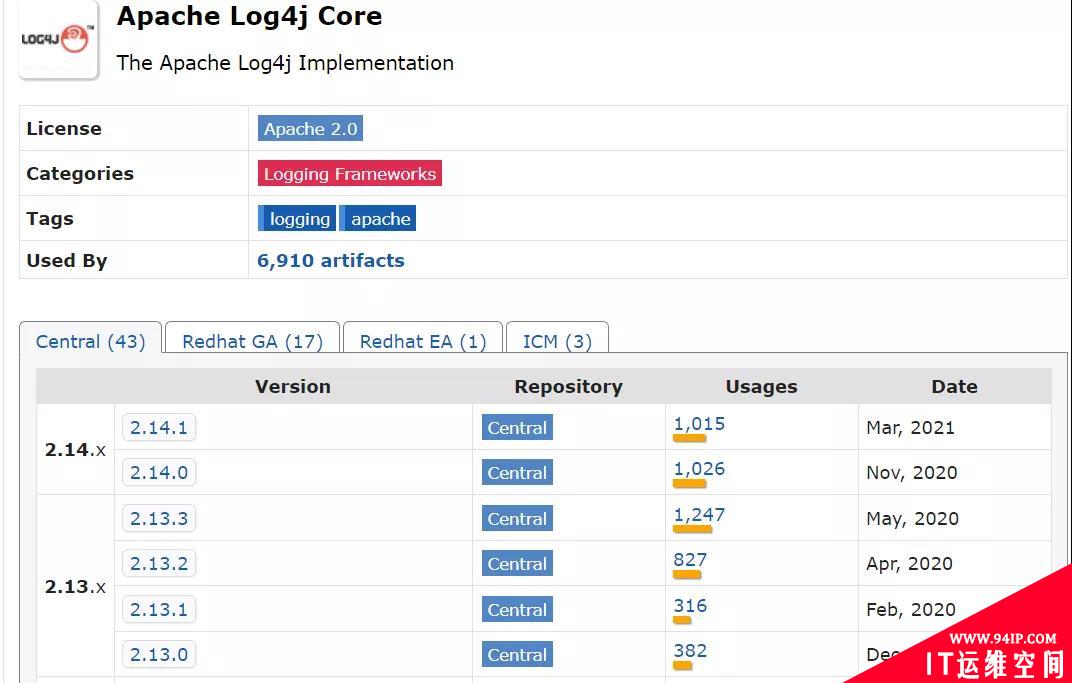Image resolution: width=1072 pixels, height=683 pixels.
Task: Click the Feb, 2020 date cell
Action: (911, 610)
